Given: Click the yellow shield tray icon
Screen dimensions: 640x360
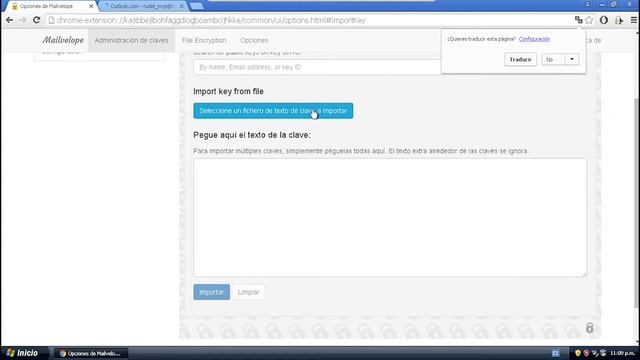Looking at the screenshot, I should pos(578,353).
